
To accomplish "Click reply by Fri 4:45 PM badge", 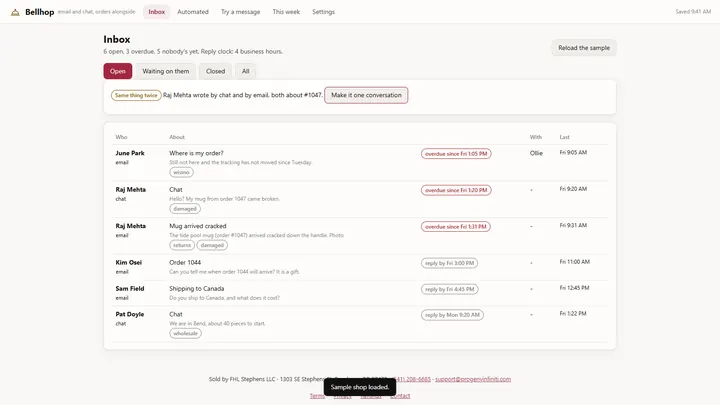I will click(450, 289).
